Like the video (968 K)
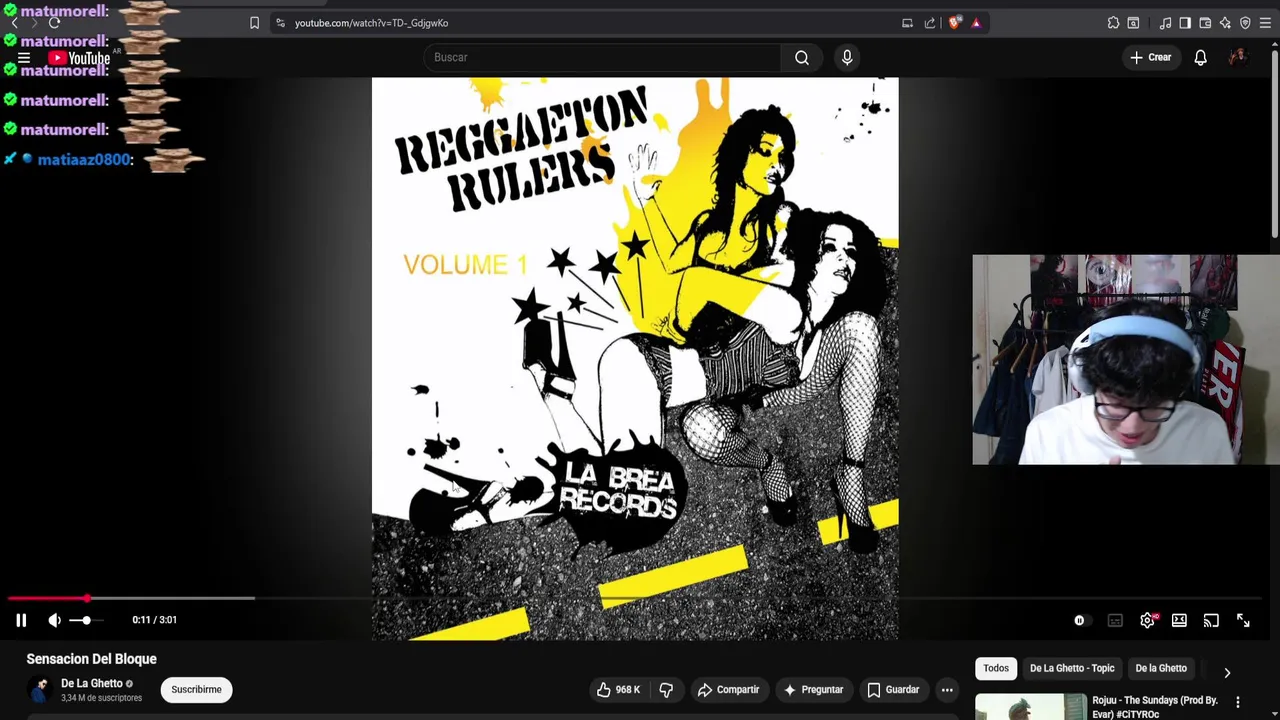Image resolution: width=1280 pixels, height=720 pixels. [618, 690]
